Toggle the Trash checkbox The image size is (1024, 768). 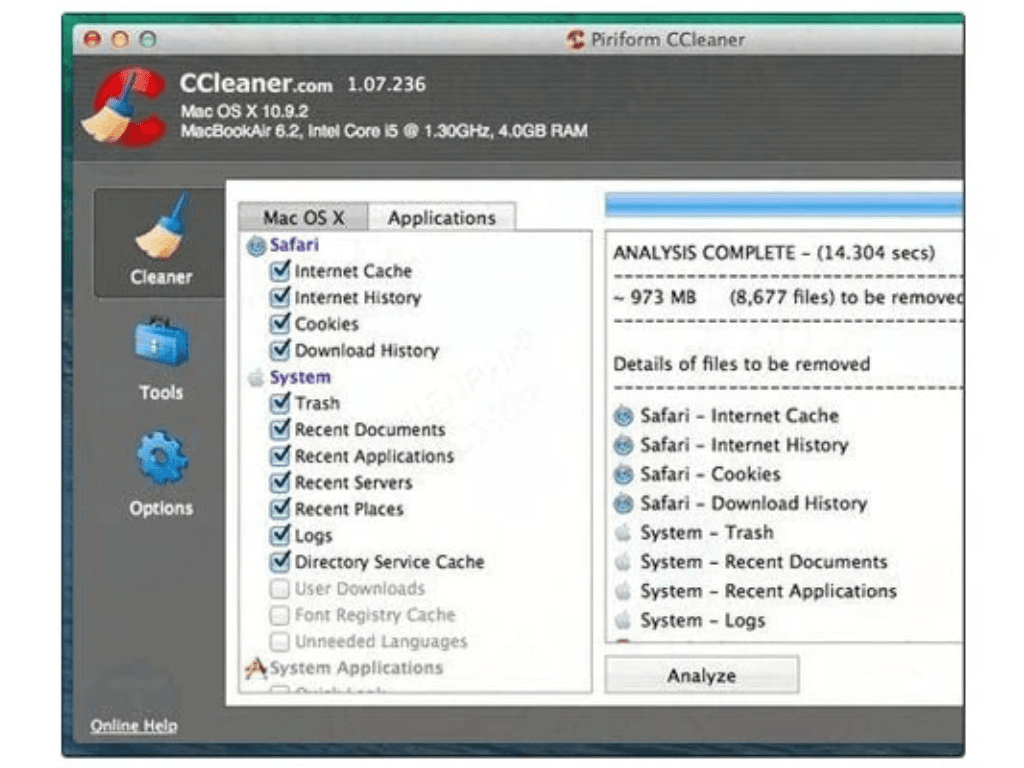pyautogui.click(x=280, y=404)
